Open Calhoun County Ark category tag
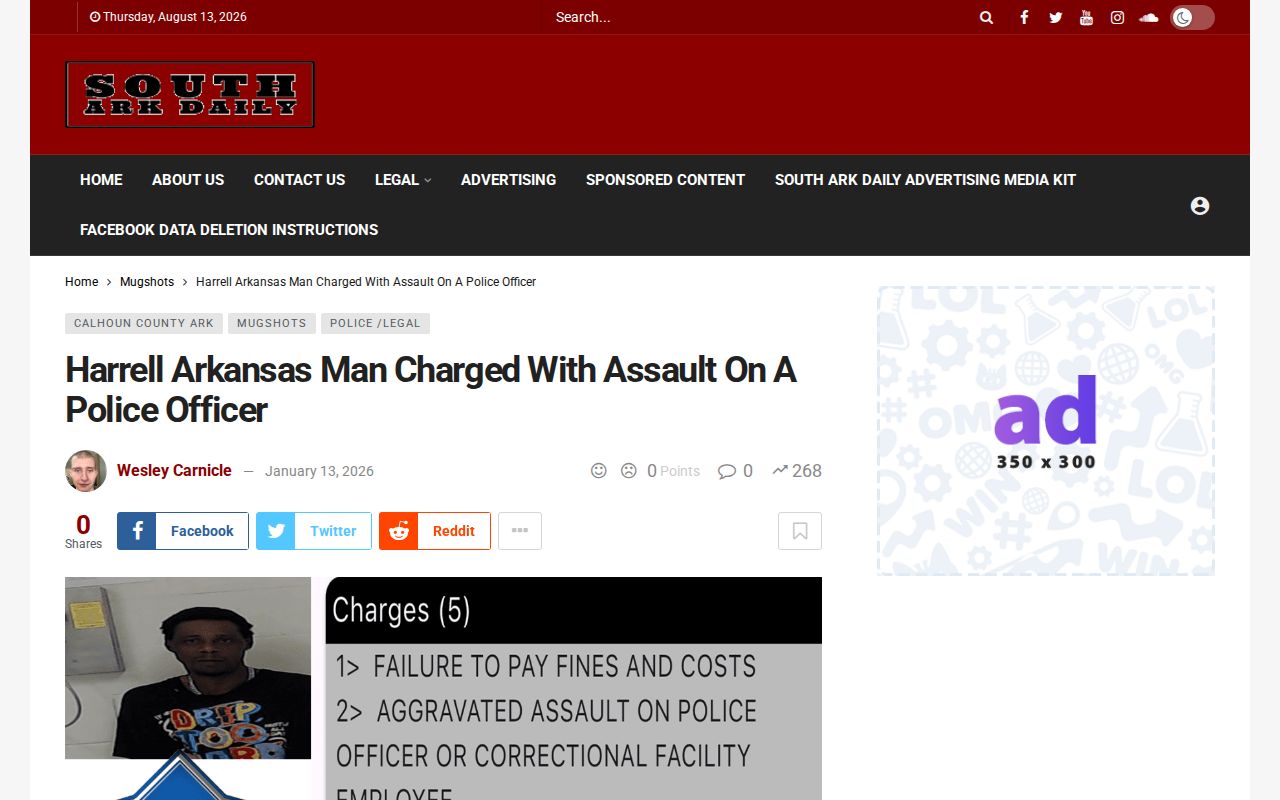This screenshot has height=800, width=1280. pos(144,323)
